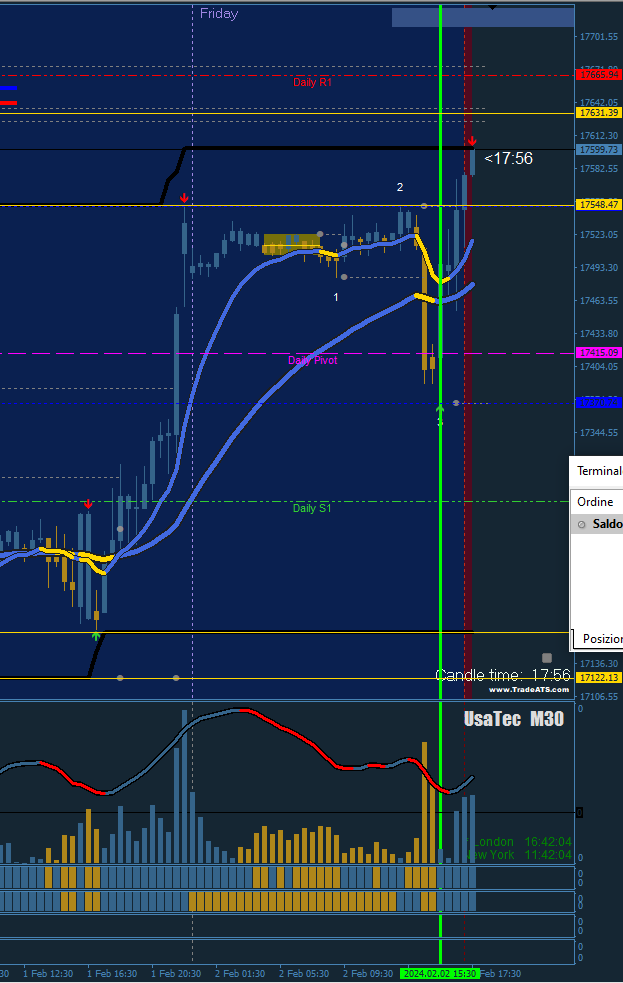
Task: Click the Candle time: 17:56 label
Action: pyautogui.click(x=503, y=675)
